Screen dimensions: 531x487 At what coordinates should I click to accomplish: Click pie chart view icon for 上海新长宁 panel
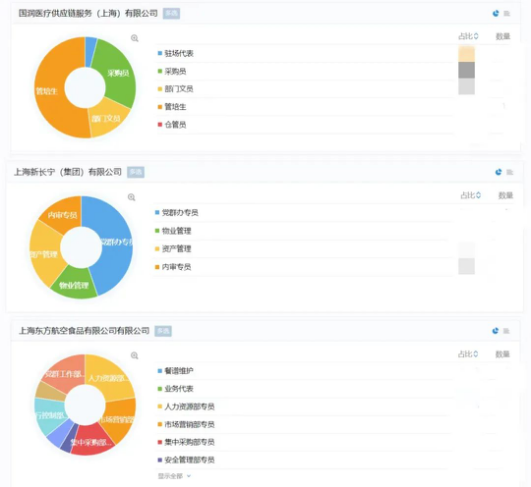point(498,172)
